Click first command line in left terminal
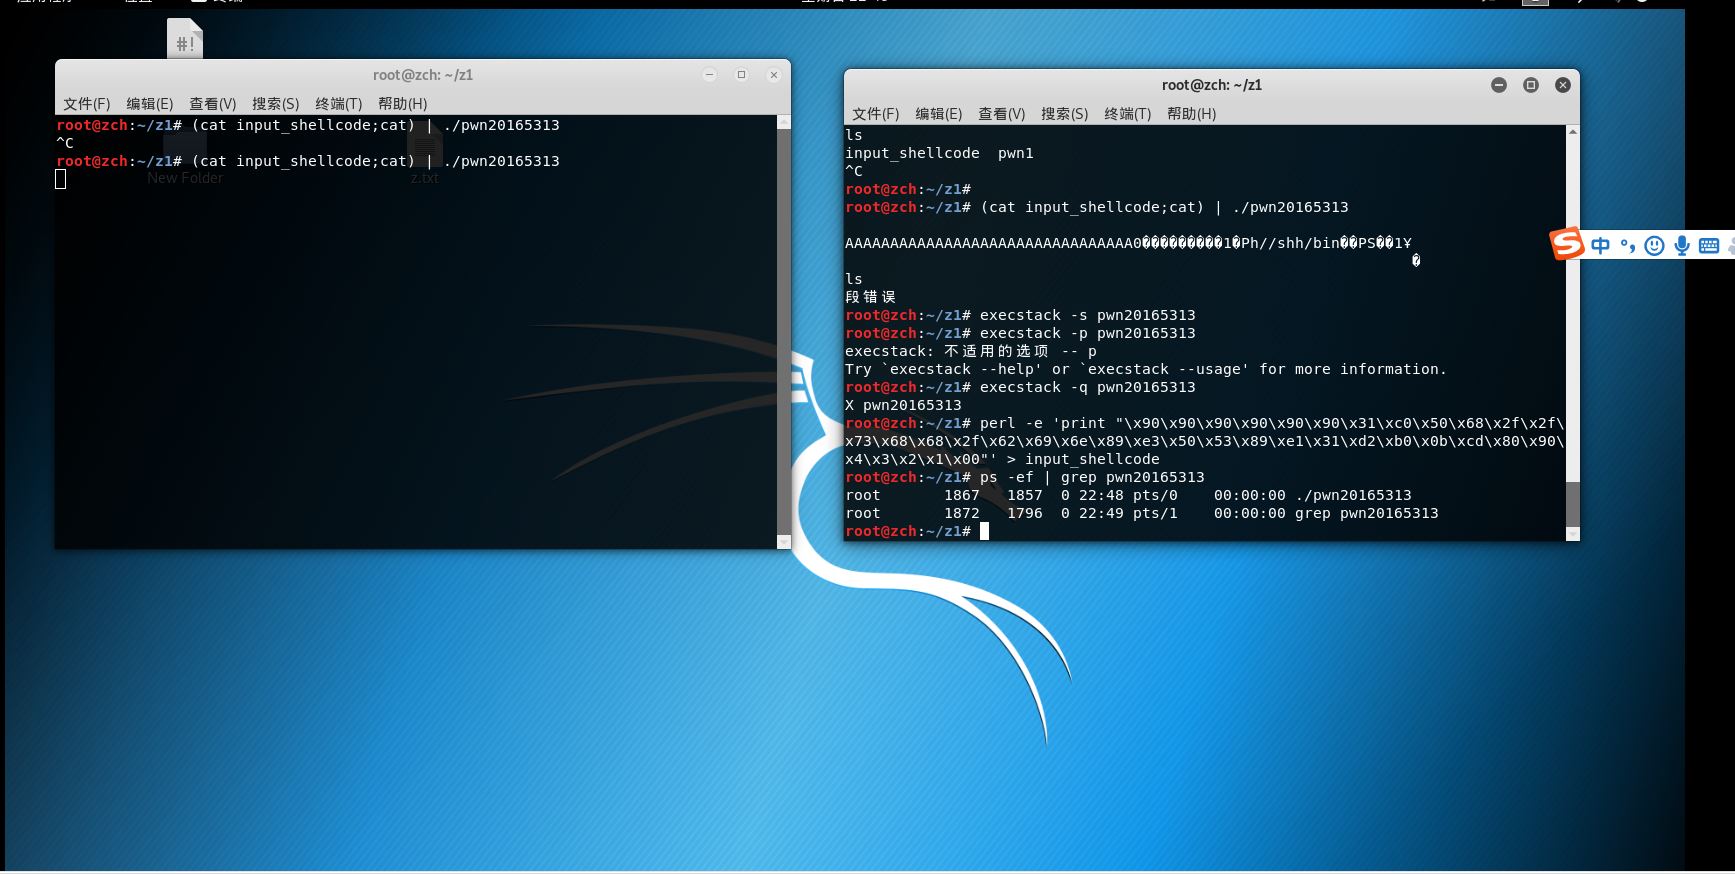Image resolution: width=1735 pixels, height=874 pixels. pos(308,125)
